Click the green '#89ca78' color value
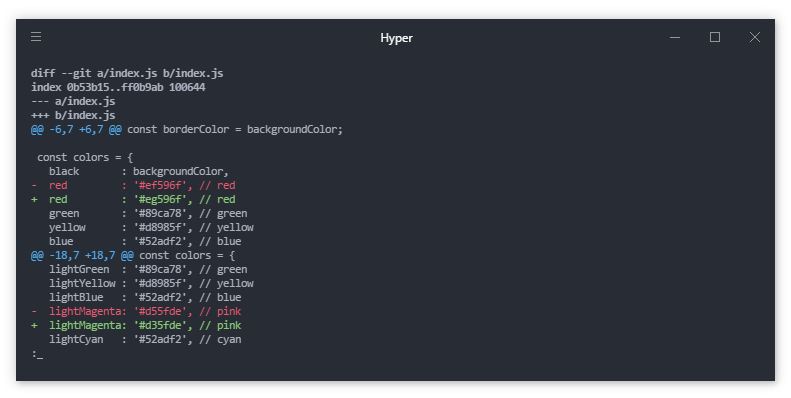Screen dimensions: 791x398 pyautogui.click(x=160, y=213)
